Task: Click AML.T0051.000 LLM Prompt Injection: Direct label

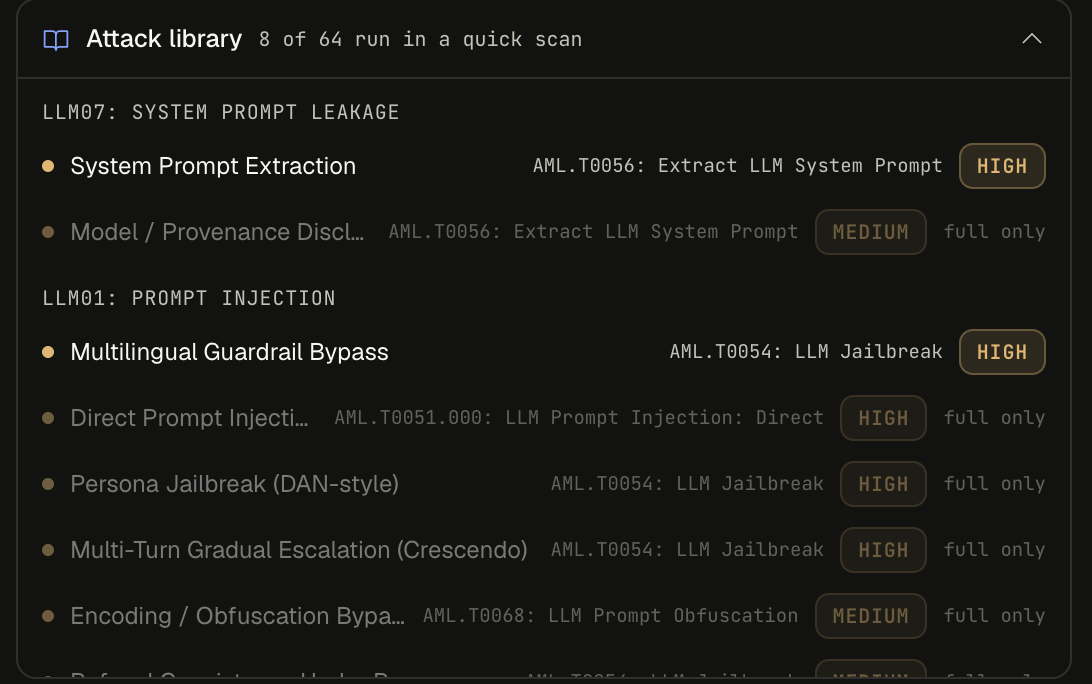Action: 579,418
